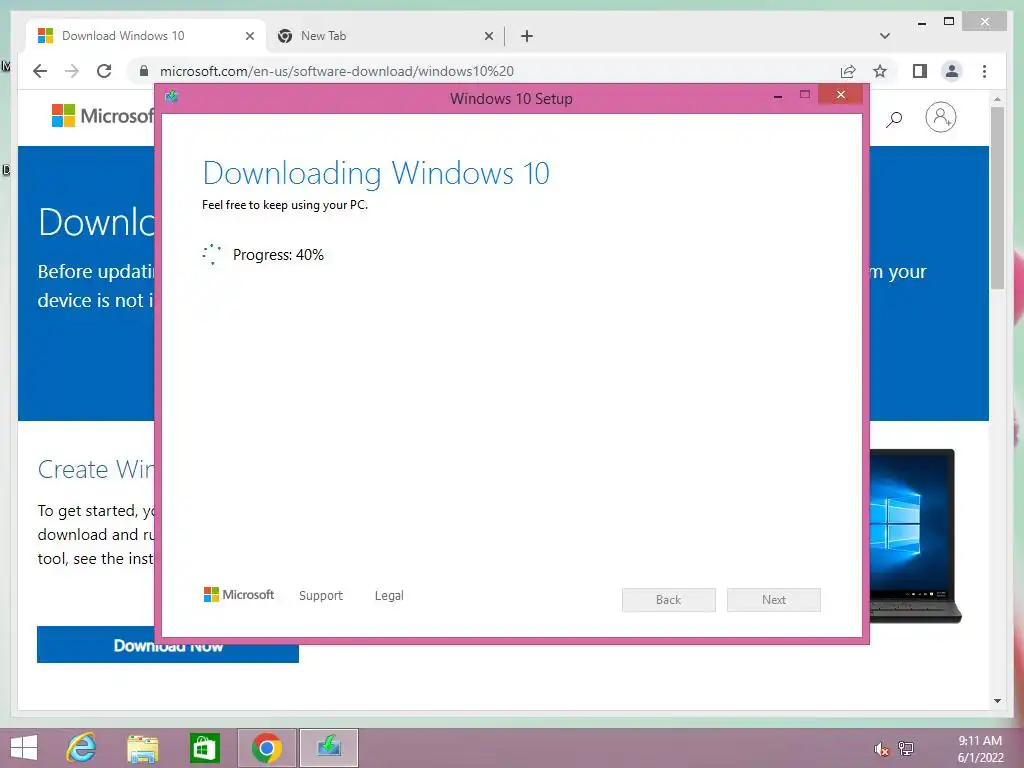Minimize the Windows 10 Setup dialog

pos(778,96)
